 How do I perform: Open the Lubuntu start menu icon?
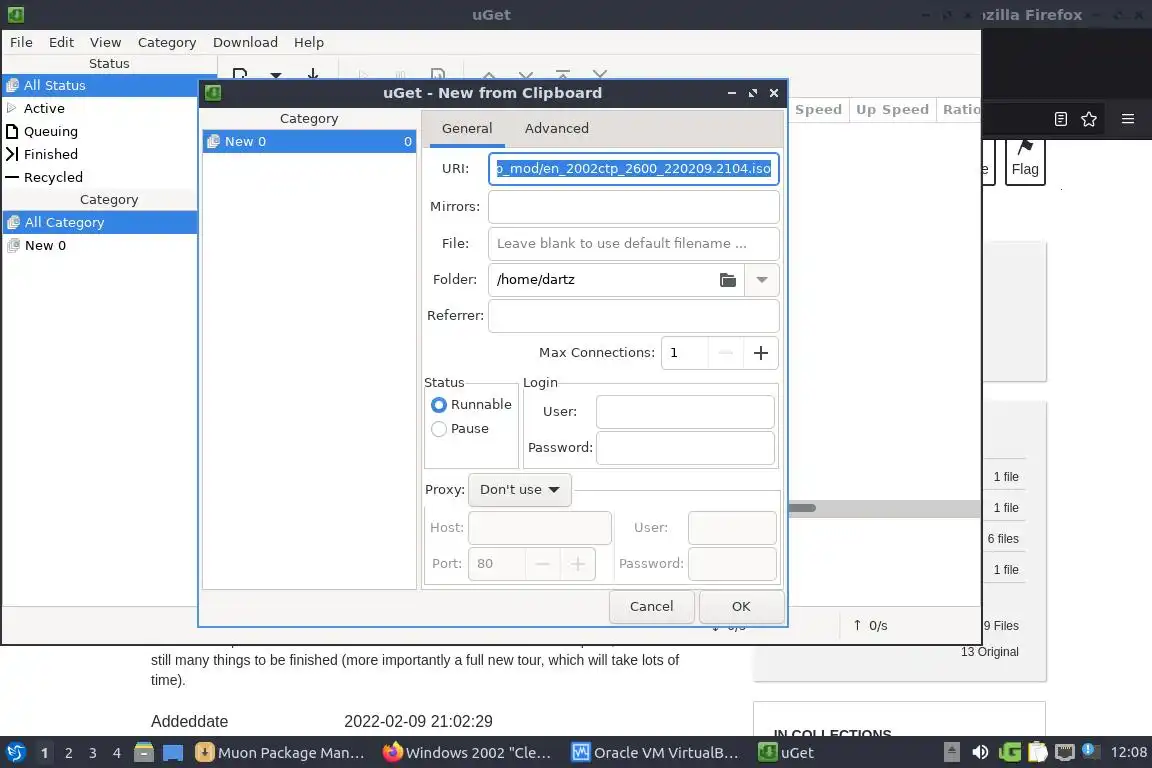pyautogui.click(x=15, y=753)
